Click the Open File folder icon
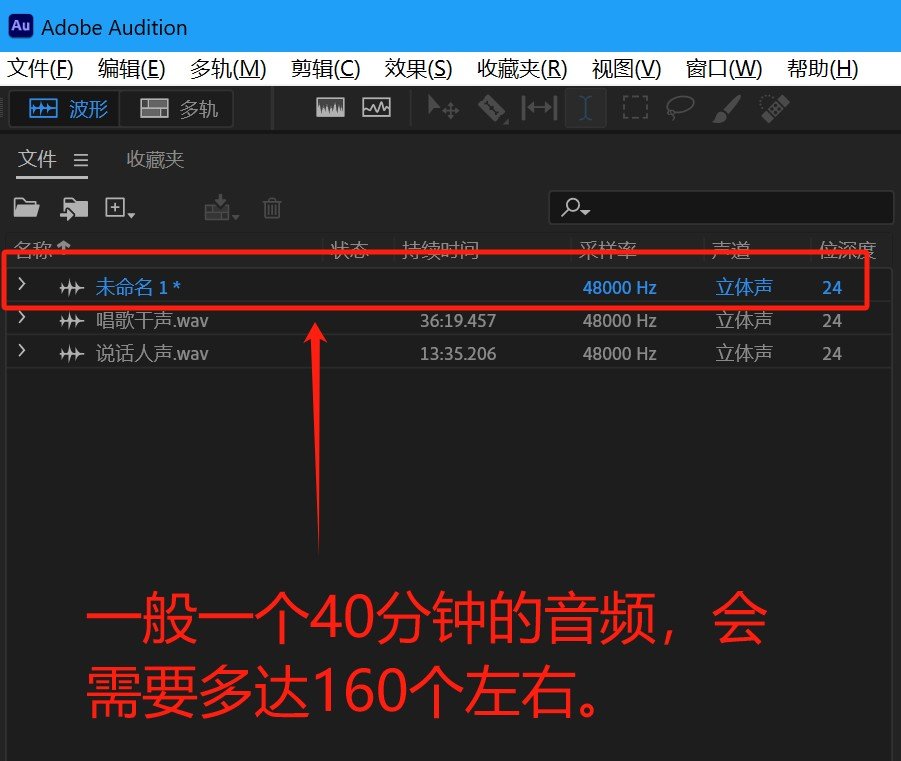 coord(26,208)
